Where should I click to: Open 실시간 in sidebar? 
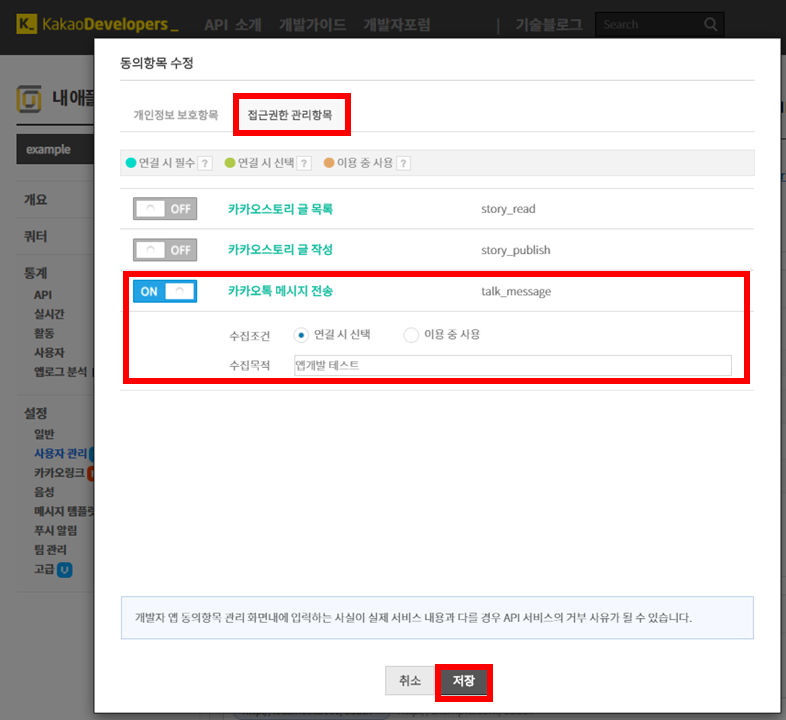(49, 314)
